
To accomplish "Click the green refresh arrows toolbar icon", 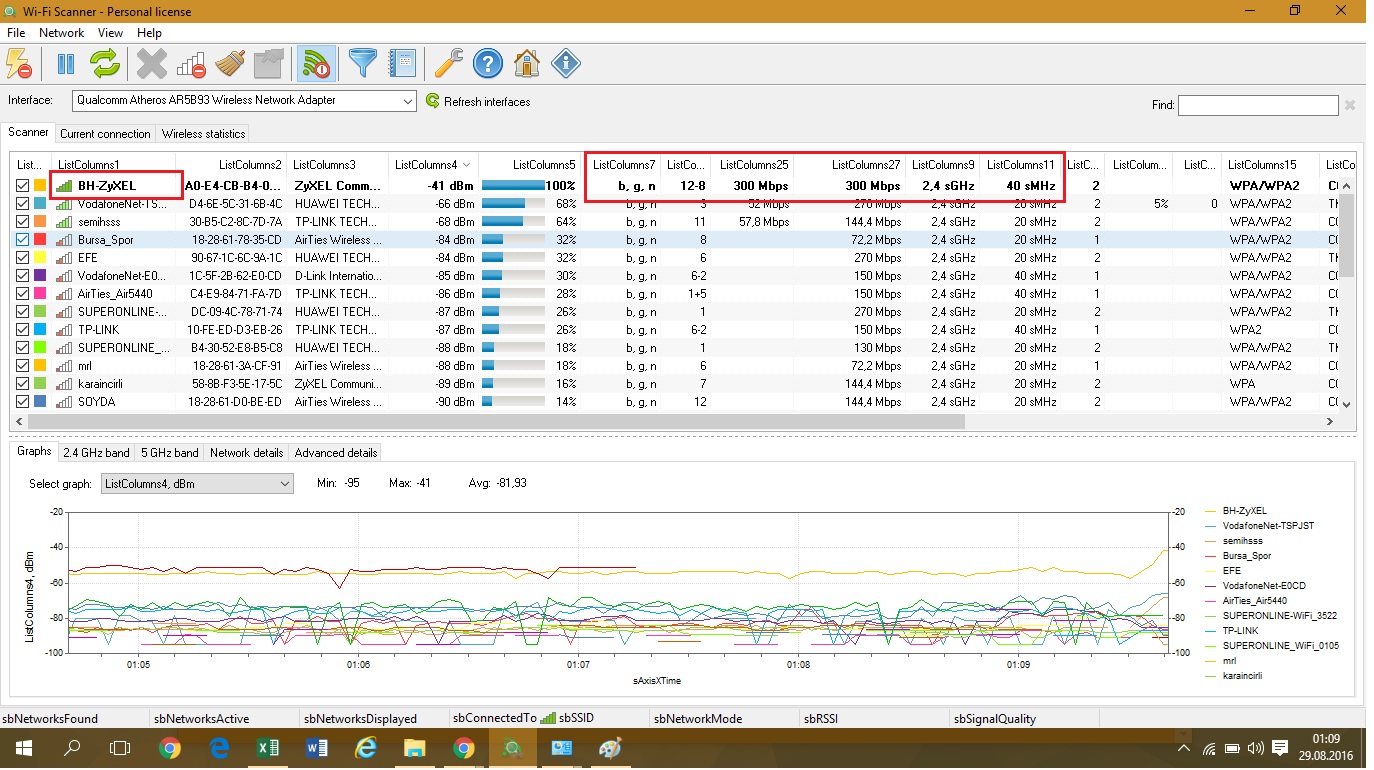I will click(104, 64).
